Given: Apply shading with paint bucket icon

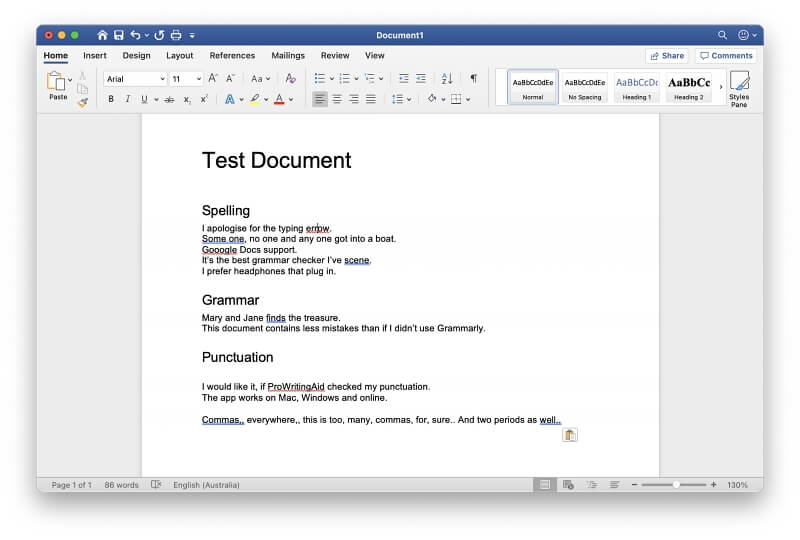Looking at the screenshot, I should coord(432,99).
